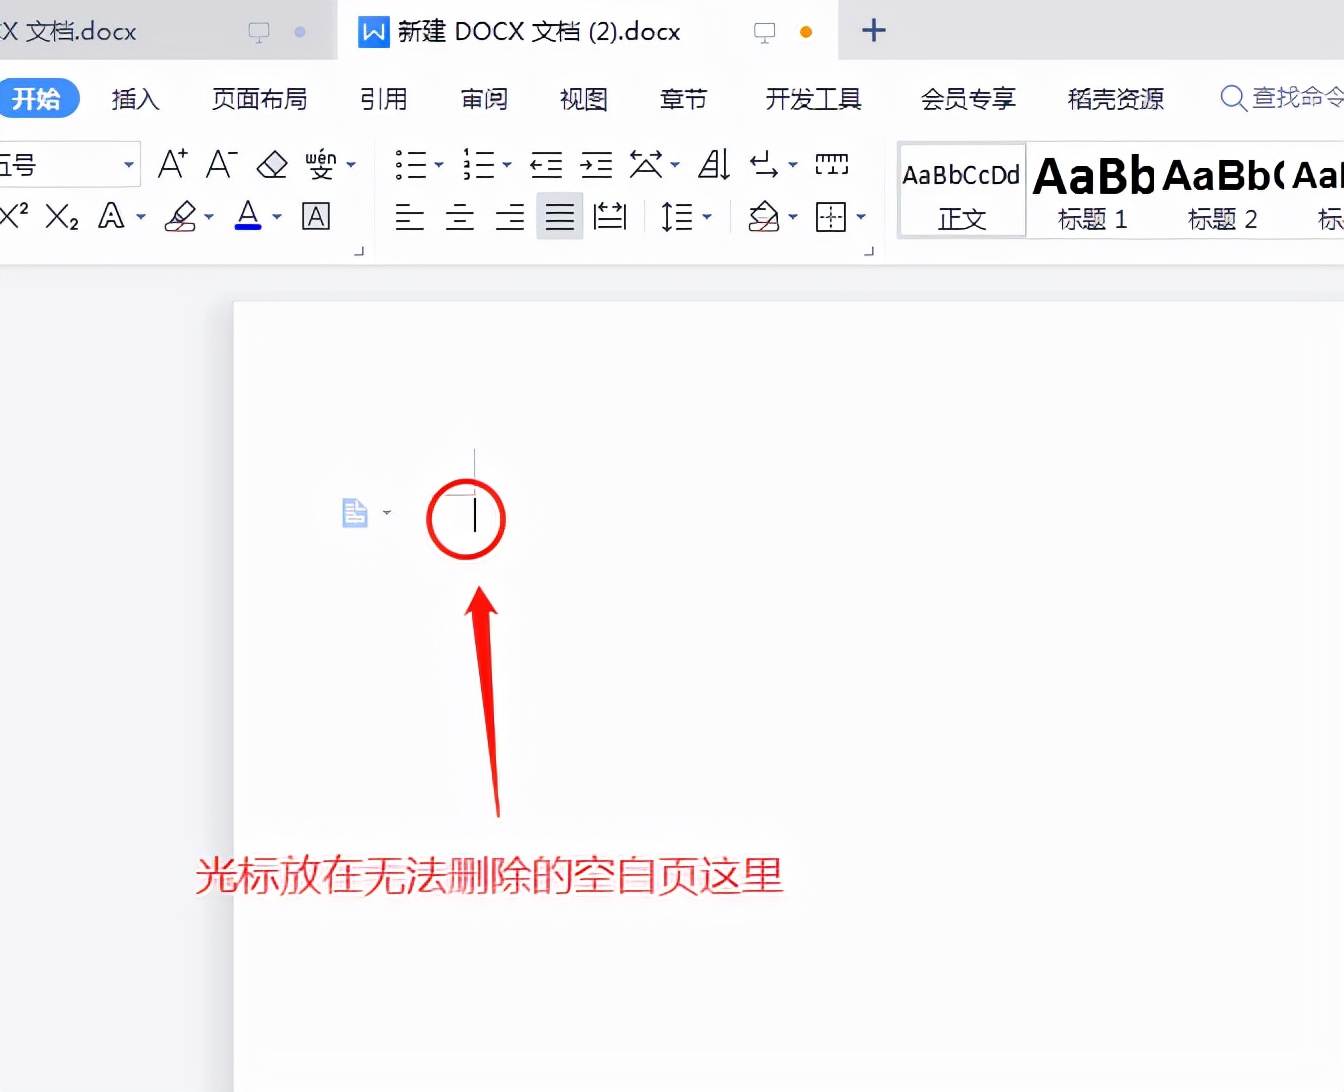1344x1092 pixels.
Task: Toggle justify alignment
Action: (x=560, y=217)
